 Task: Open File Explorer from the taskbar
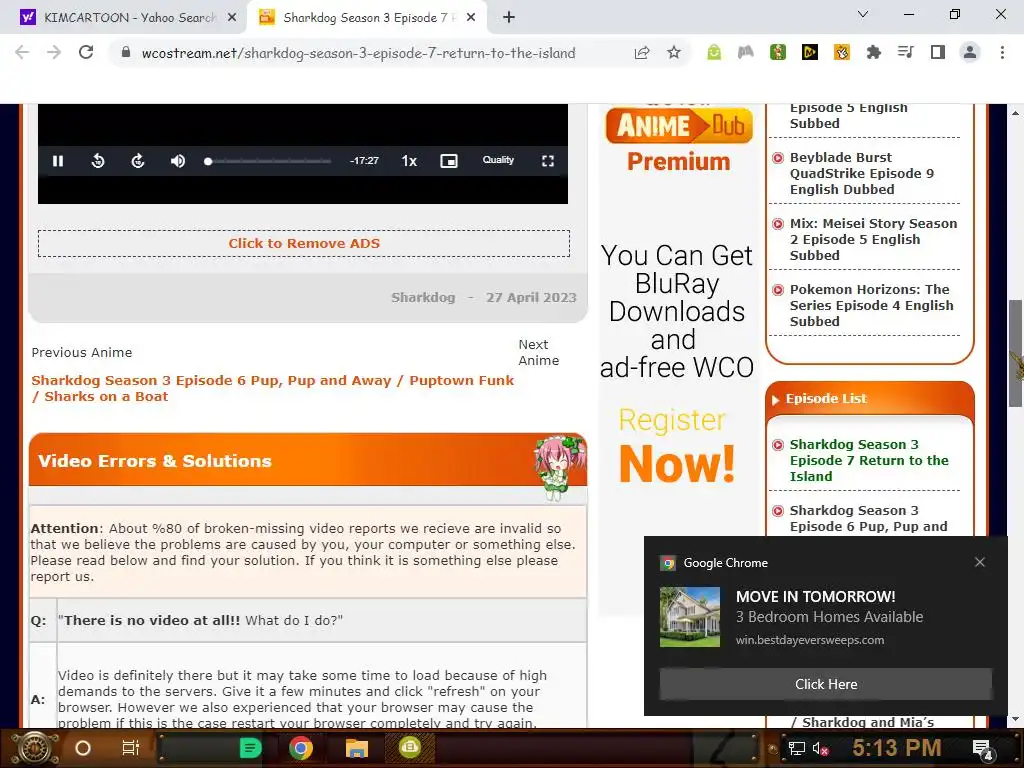(357, 748)
